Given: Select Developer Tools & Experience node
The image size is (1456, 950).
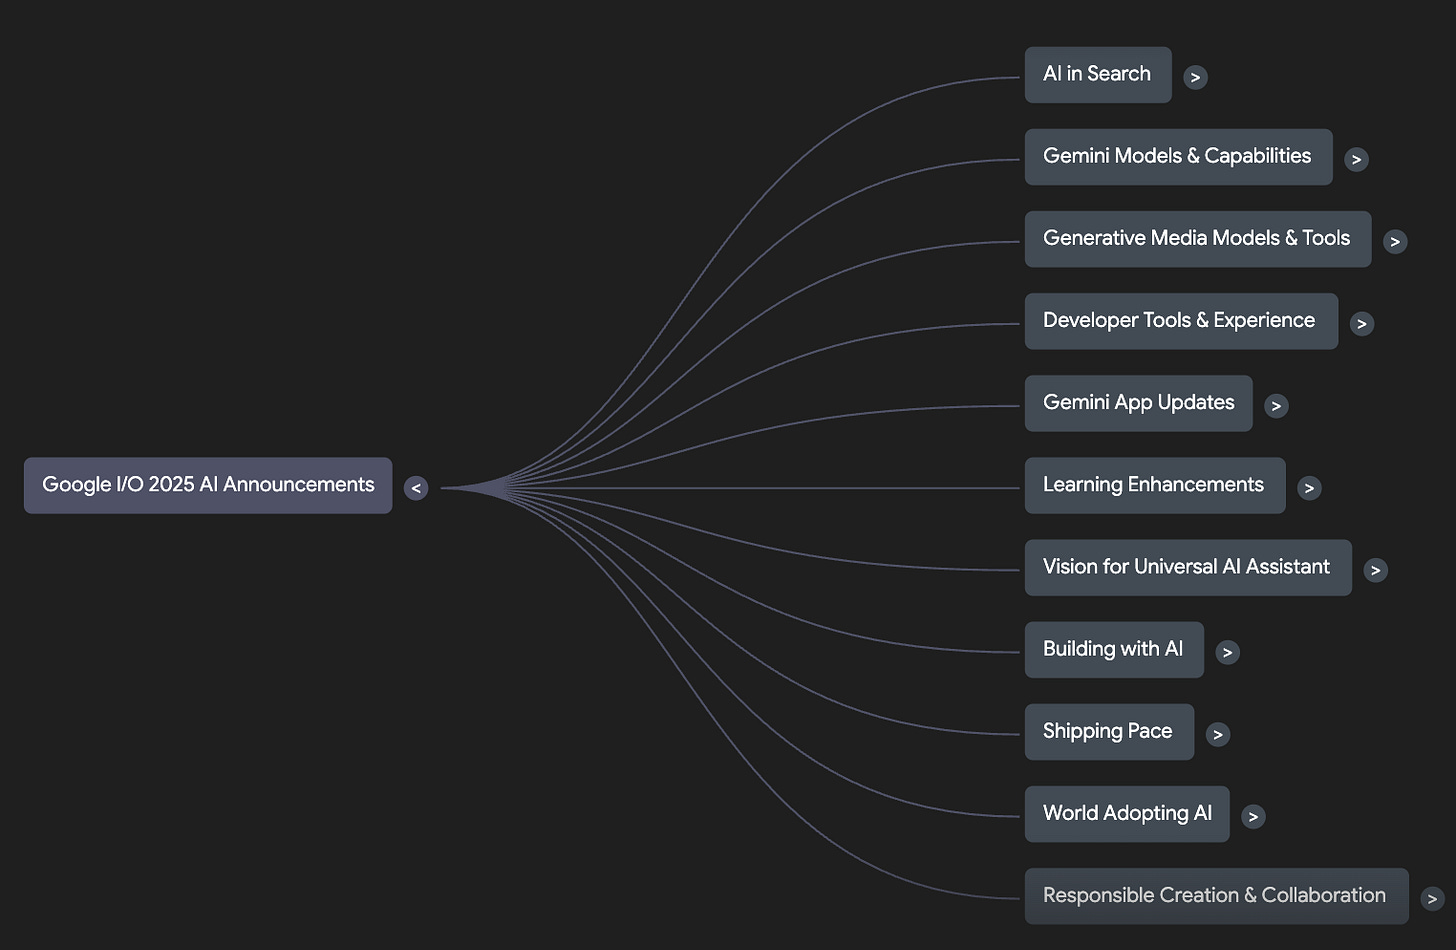Looking at the screenshot, I should coord(1181,320).
